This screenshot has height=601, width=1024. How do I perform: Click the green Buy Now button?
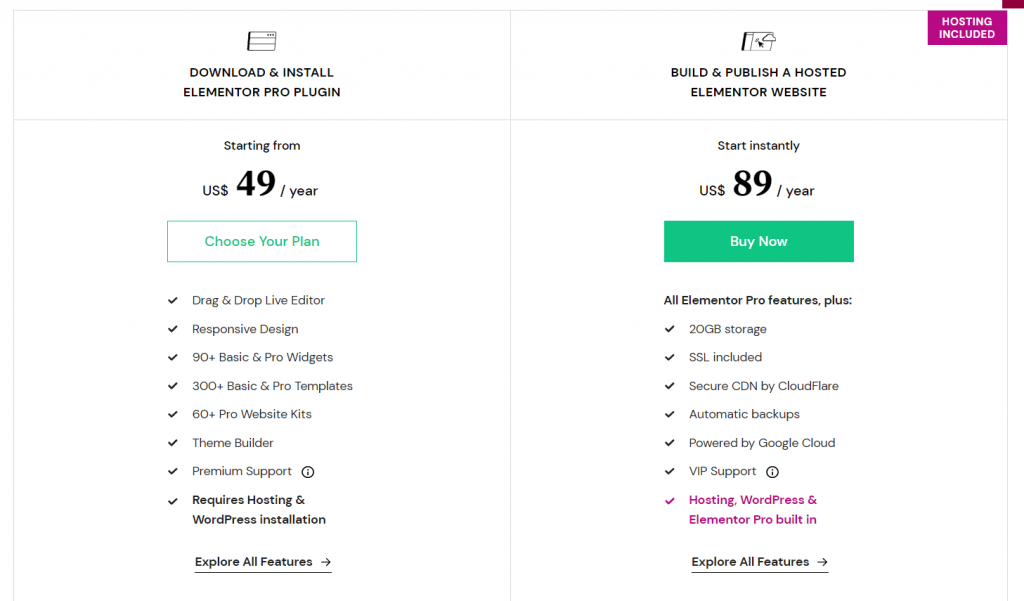tap(758, 241)
